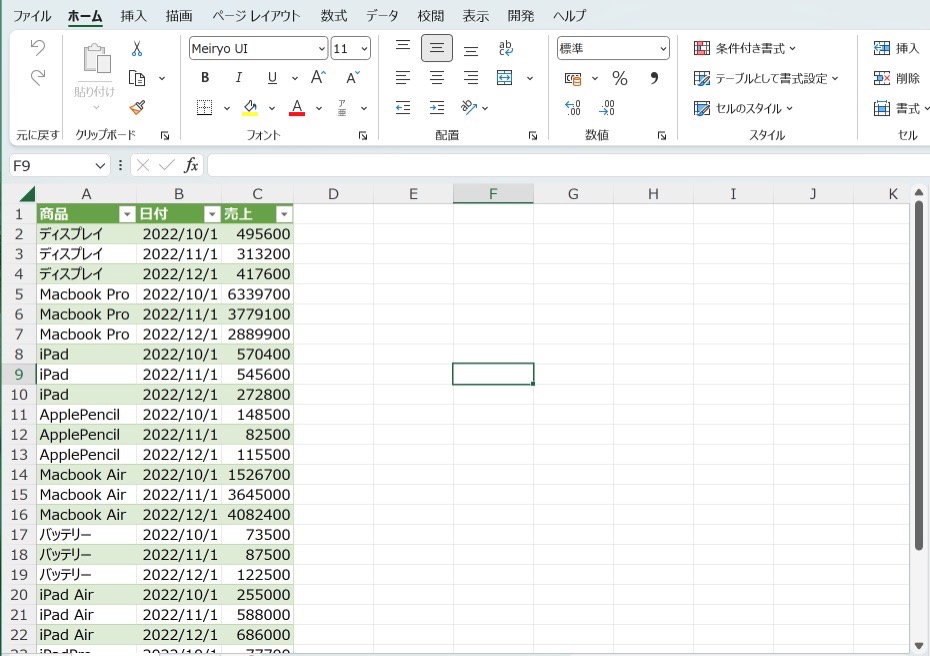
Task: Click the Insert Function fx icon
Action: pyautogui.click(x=191, y=165)
